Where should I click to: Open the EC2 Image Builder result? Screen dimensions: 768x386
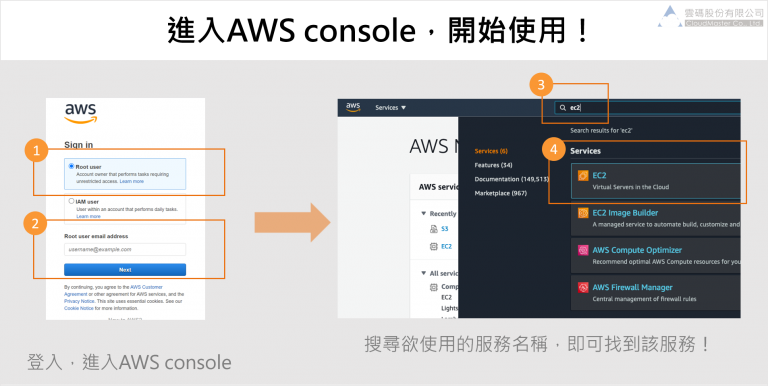(x=655, y=218)
